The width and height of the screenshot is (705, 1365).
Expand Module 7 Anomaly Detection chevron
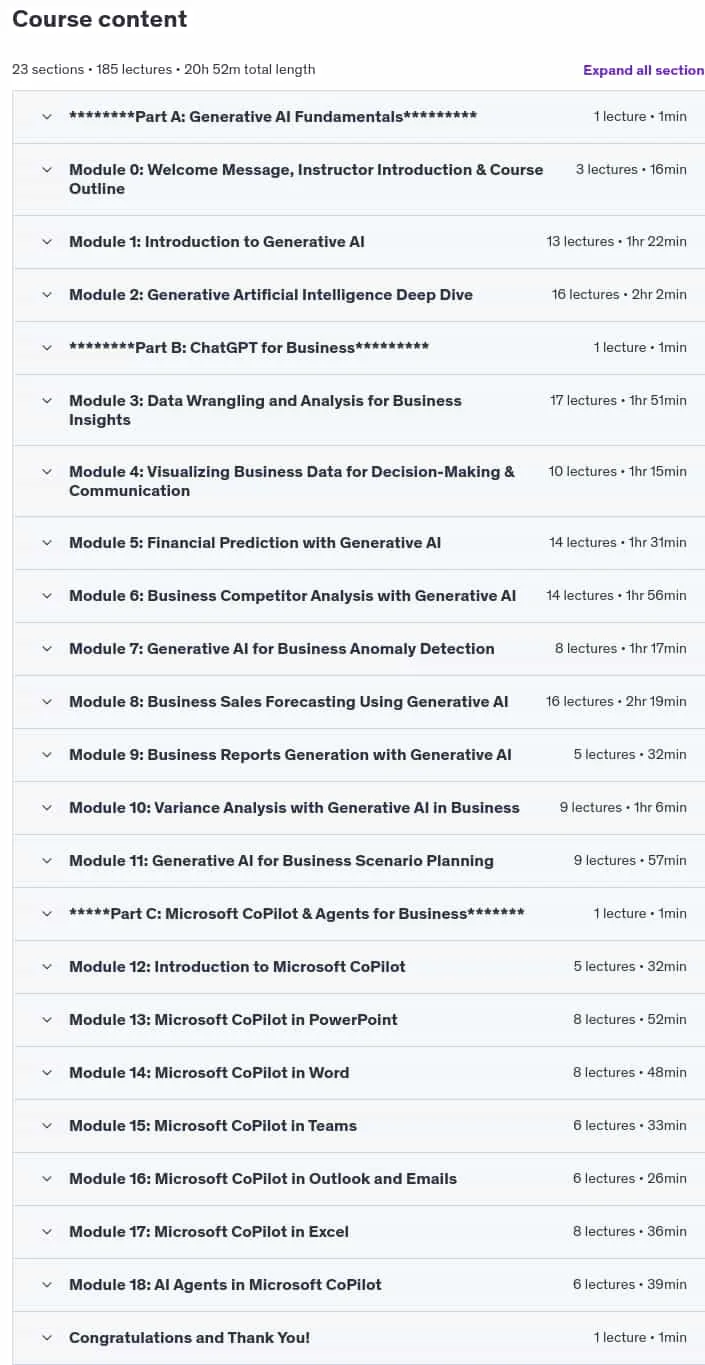(46, 649)
